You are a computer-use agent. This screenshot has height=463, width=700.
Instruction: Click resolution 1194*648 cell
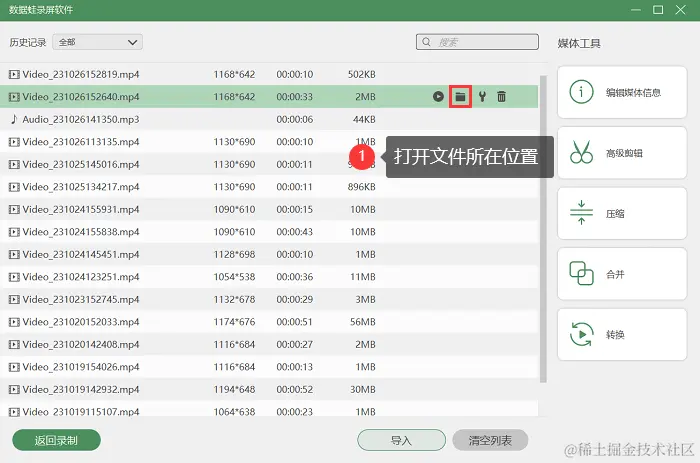(x=234, y=389)
